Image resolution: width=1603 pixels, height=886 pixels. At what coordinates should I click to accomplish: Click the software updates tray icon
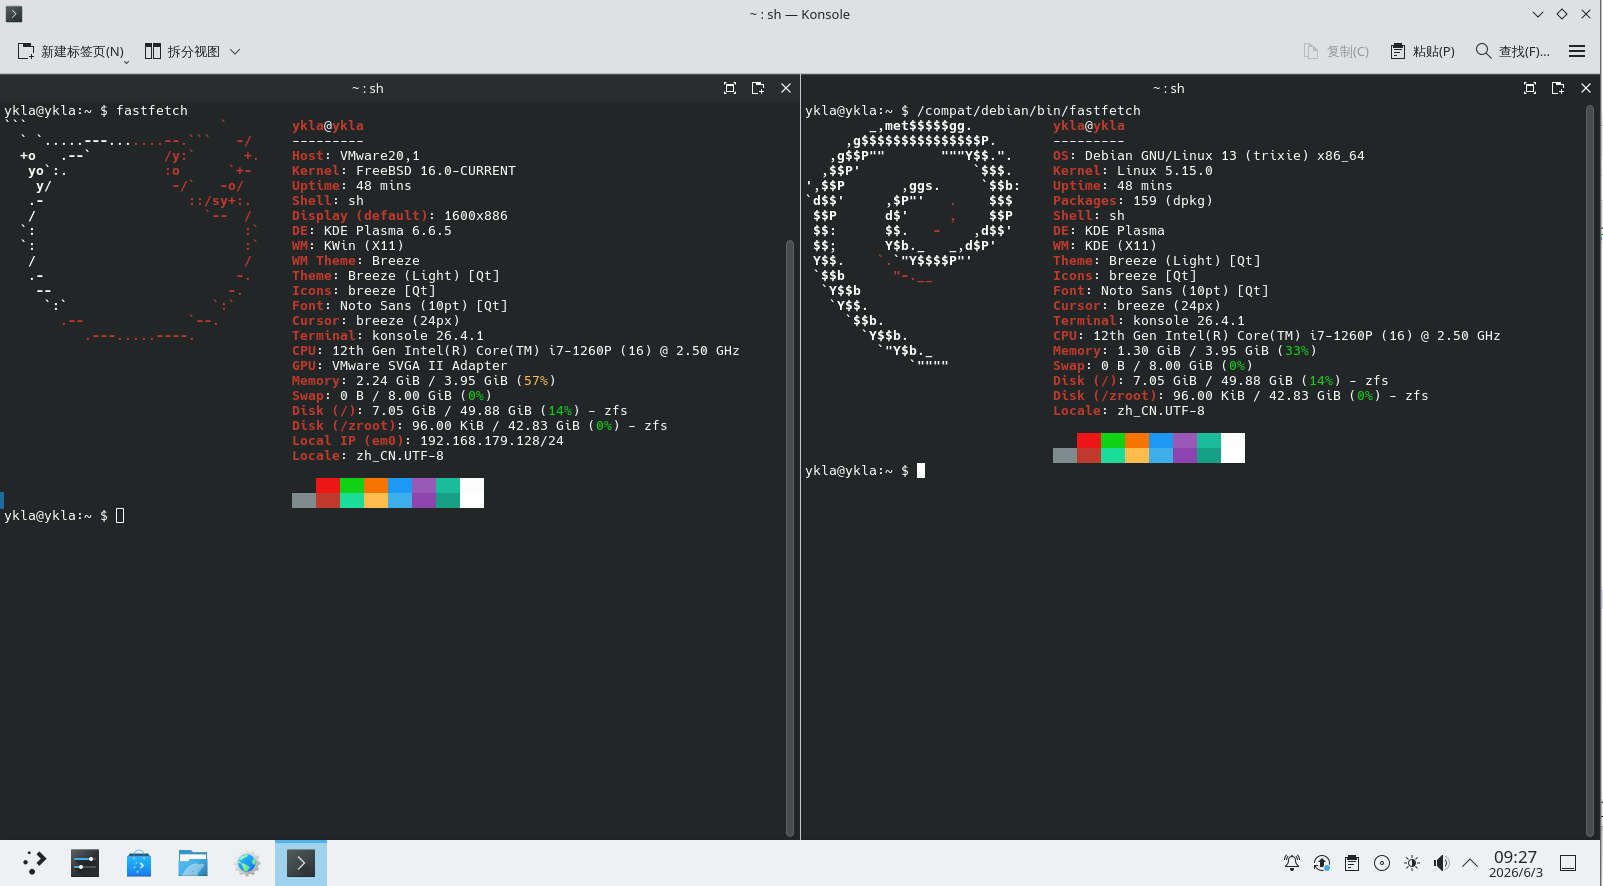click(x=1322, y=863)
